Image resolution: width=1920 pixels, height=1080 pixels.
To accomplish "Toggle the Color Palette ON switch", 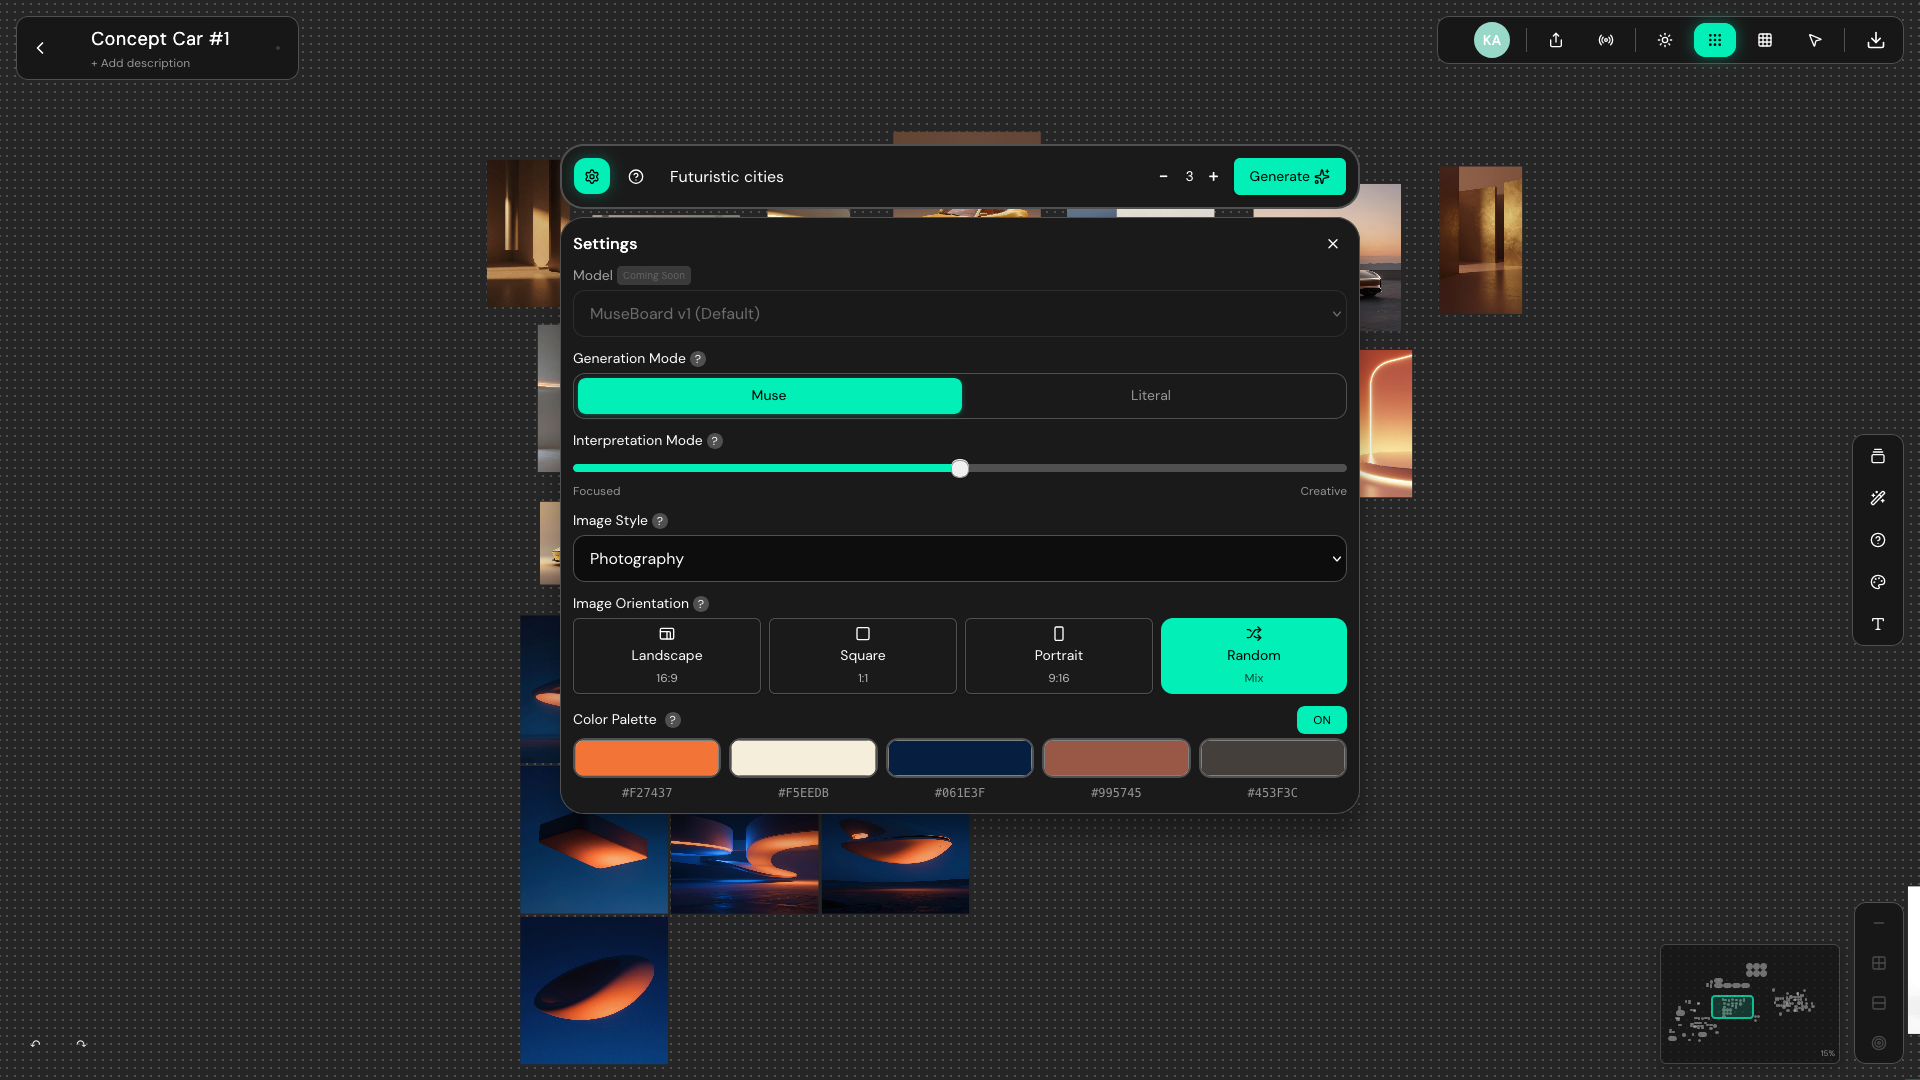I will (1322, 720).
